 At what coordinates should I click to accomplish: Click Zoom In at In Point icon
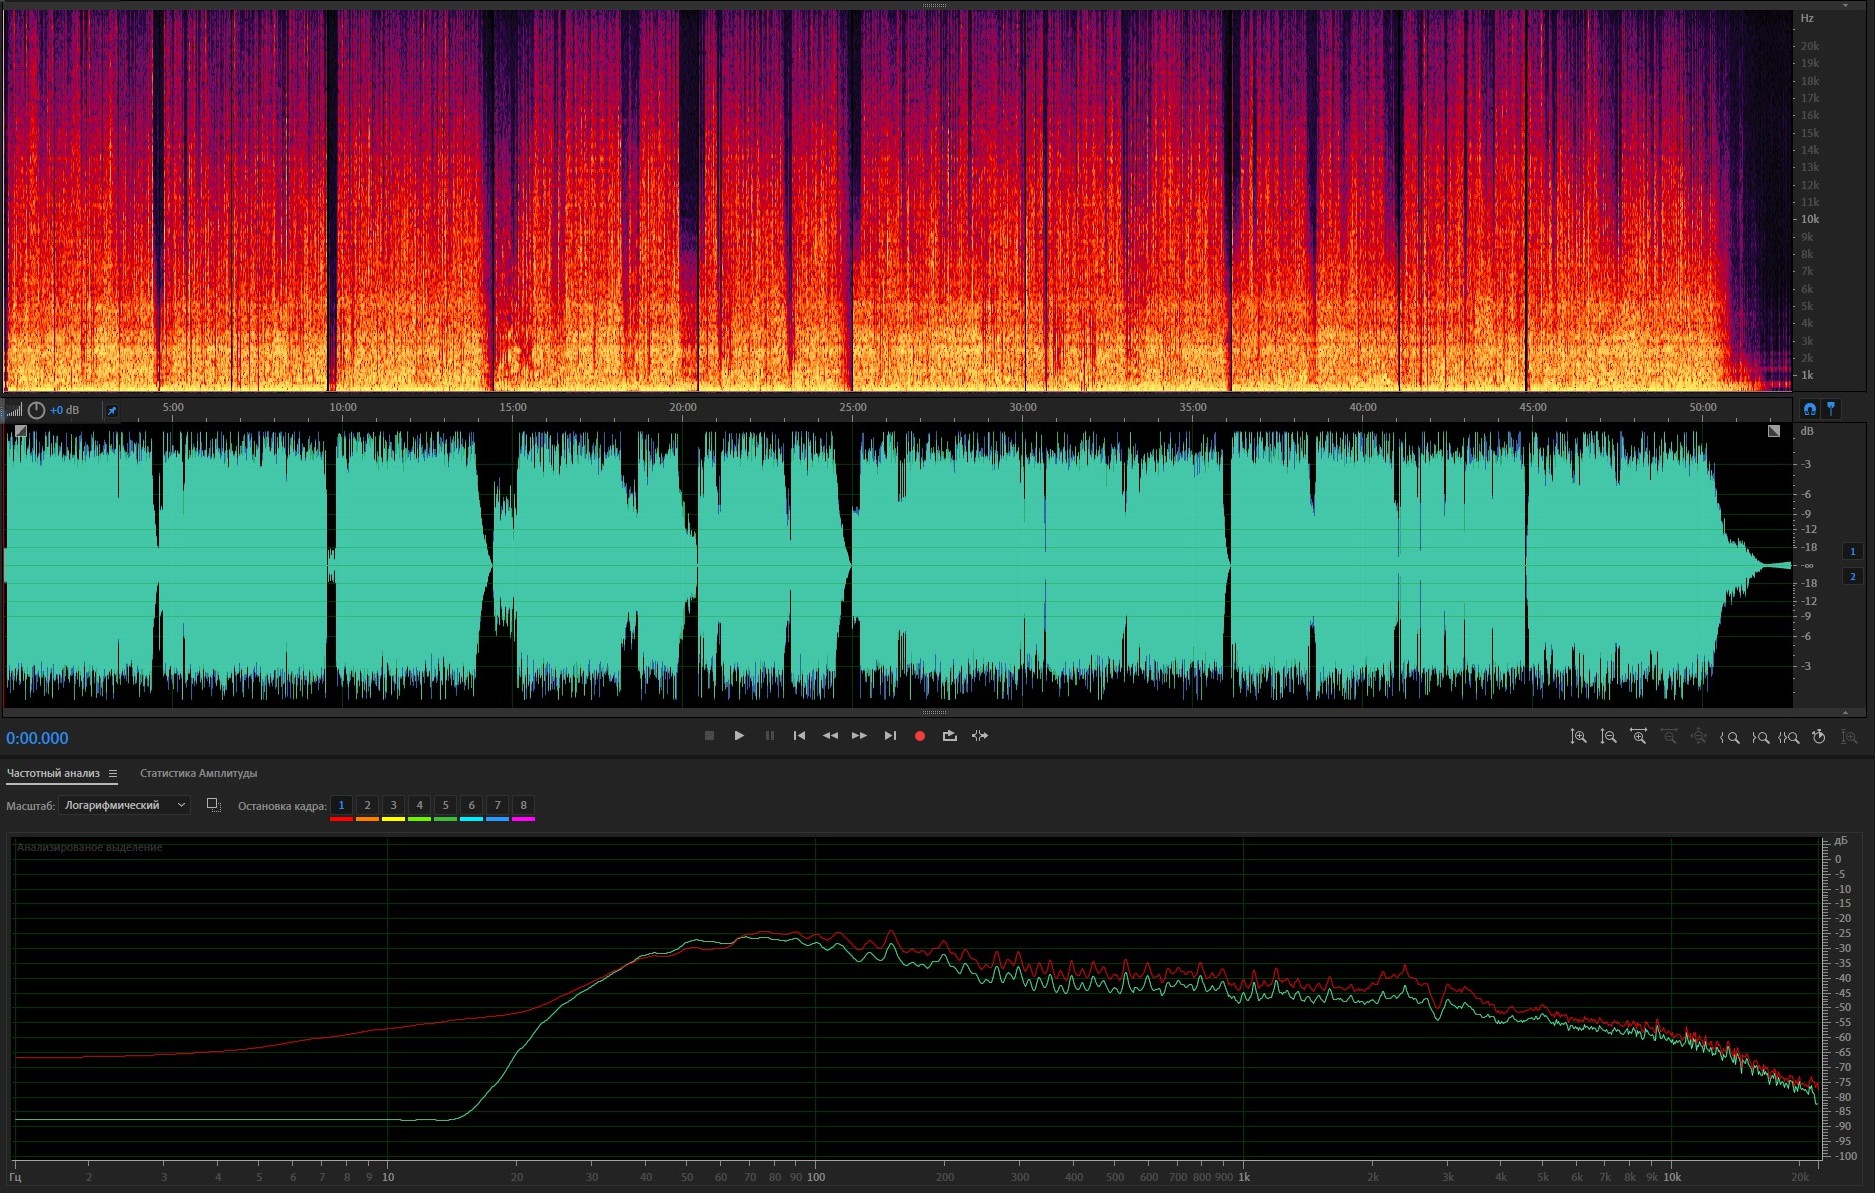(x=1729, y=737)
